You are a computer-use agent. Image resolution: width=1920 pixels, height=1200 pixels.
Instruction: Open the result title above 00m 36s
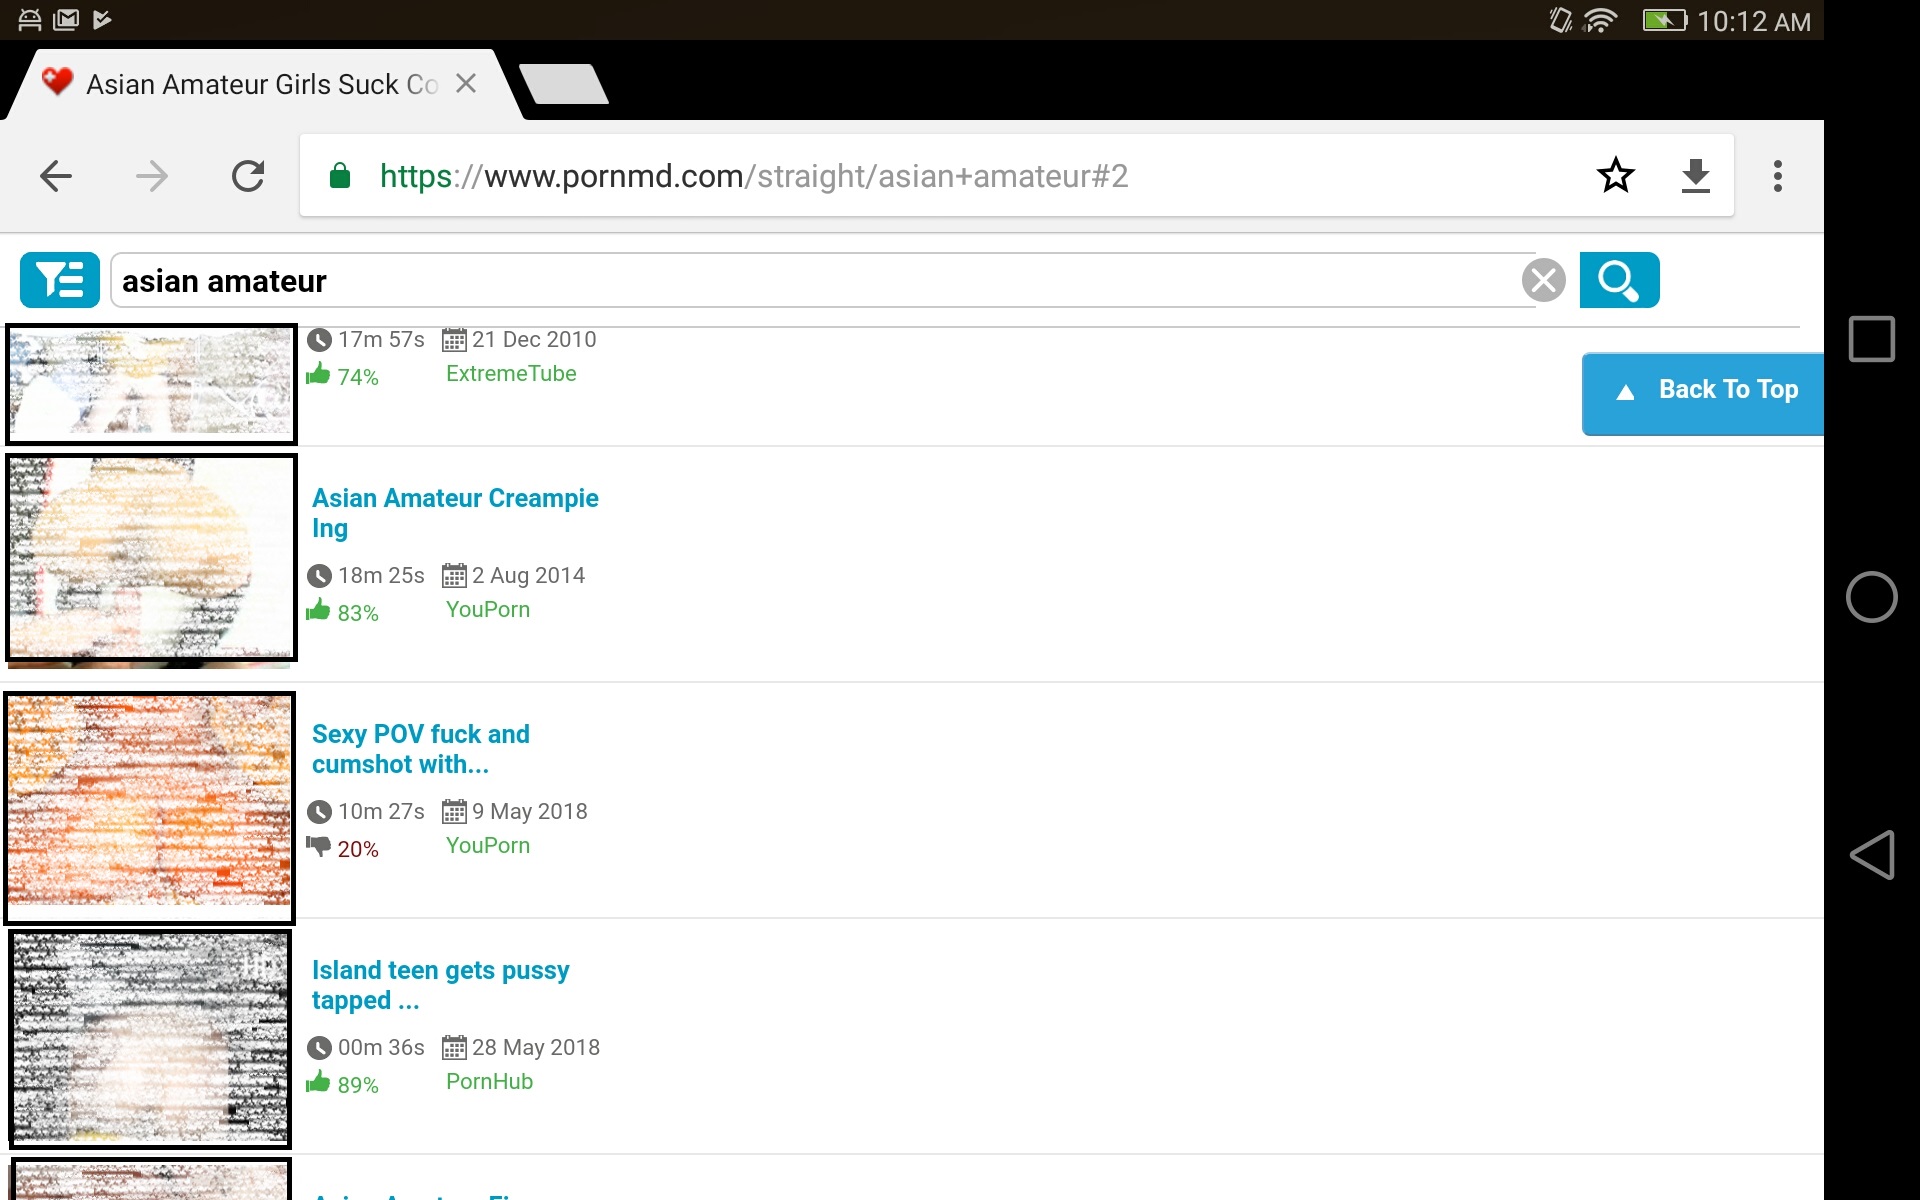pyautogui.click(x=441, y=985)
